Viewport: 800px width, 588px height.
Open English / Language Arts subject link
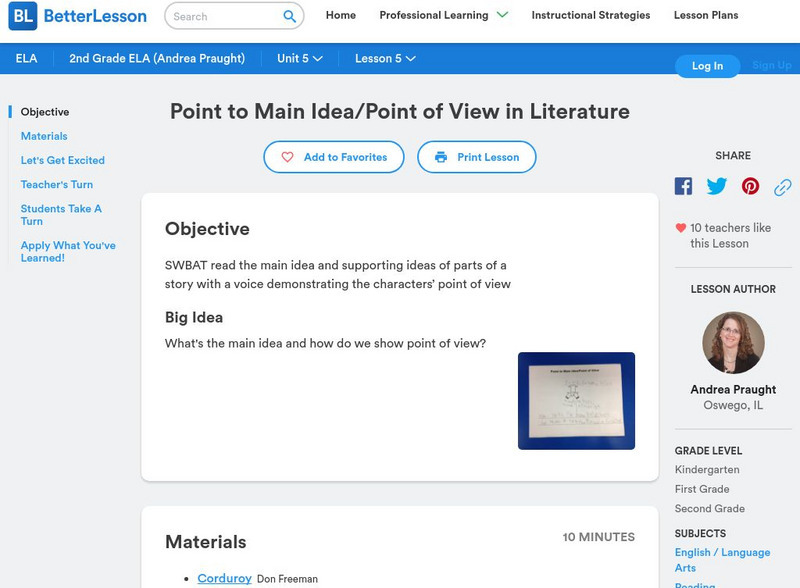click(722, 560)
